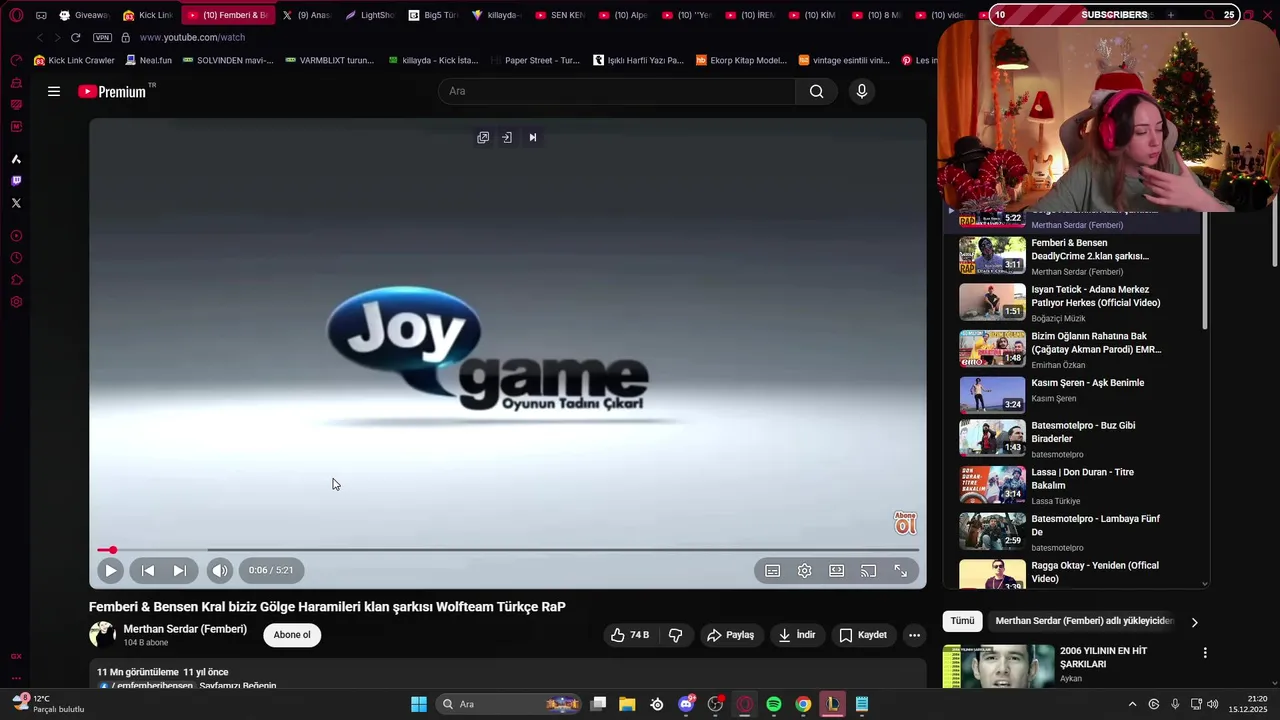Launch Google Chrome from taskbar
Screen dimensions: 1280x720
803,704
